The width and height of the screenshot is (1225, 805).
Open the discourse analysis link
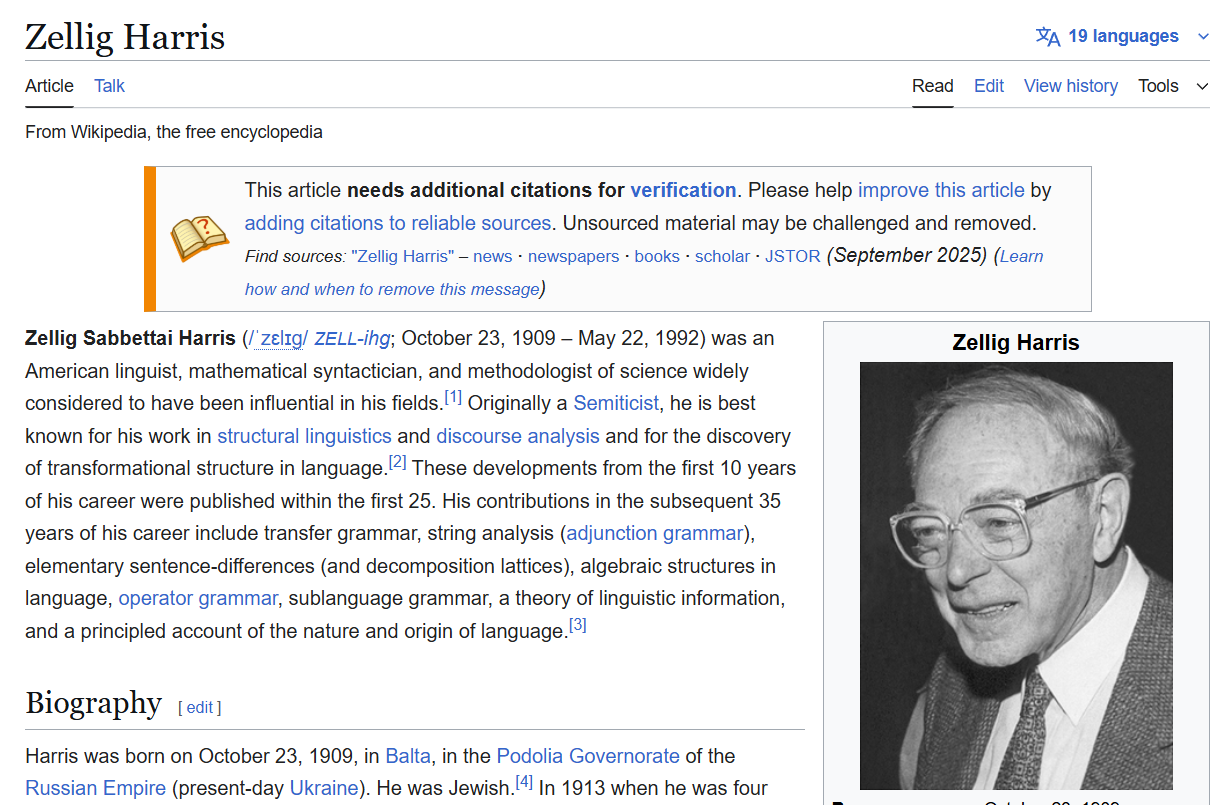point(517,436)
